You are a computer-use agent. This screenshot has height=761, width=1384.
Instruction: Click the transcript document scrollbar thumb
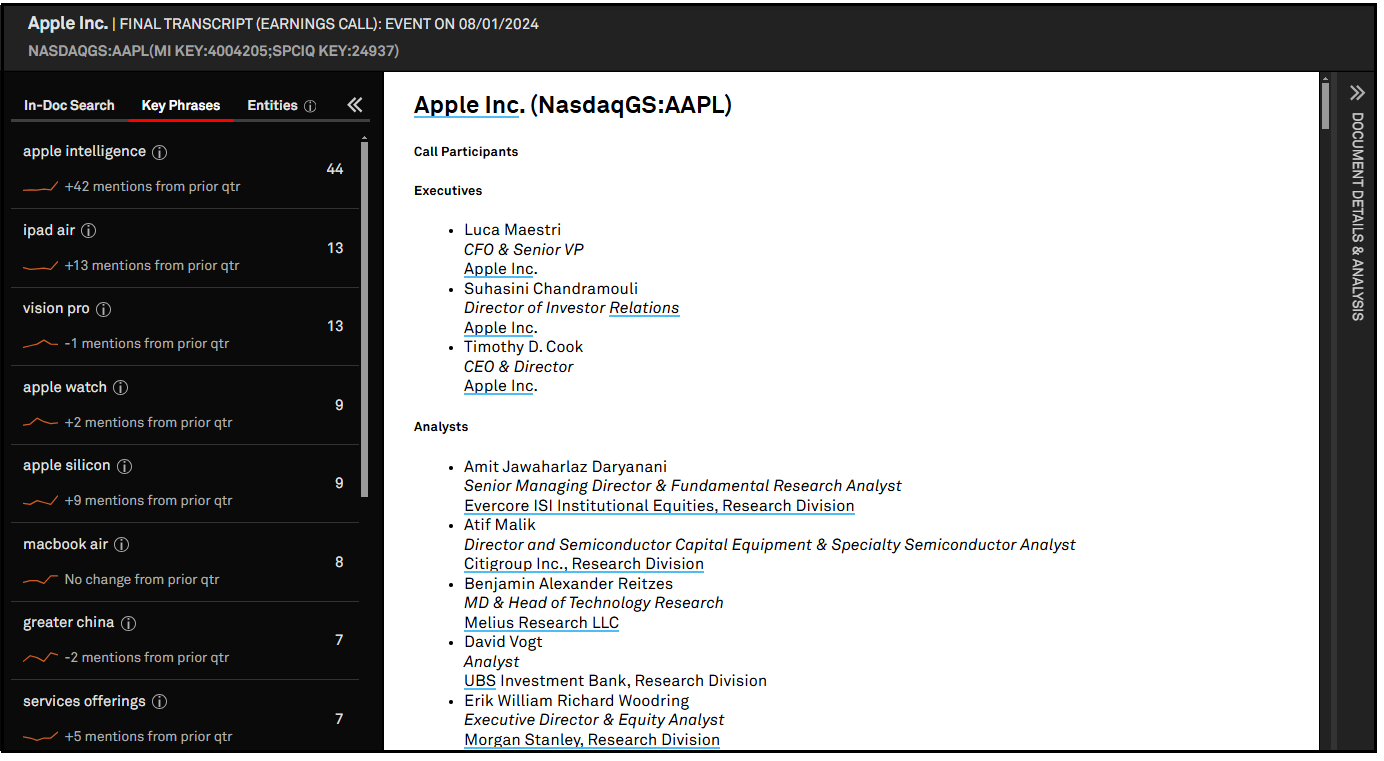click(x=1326, y=106)
